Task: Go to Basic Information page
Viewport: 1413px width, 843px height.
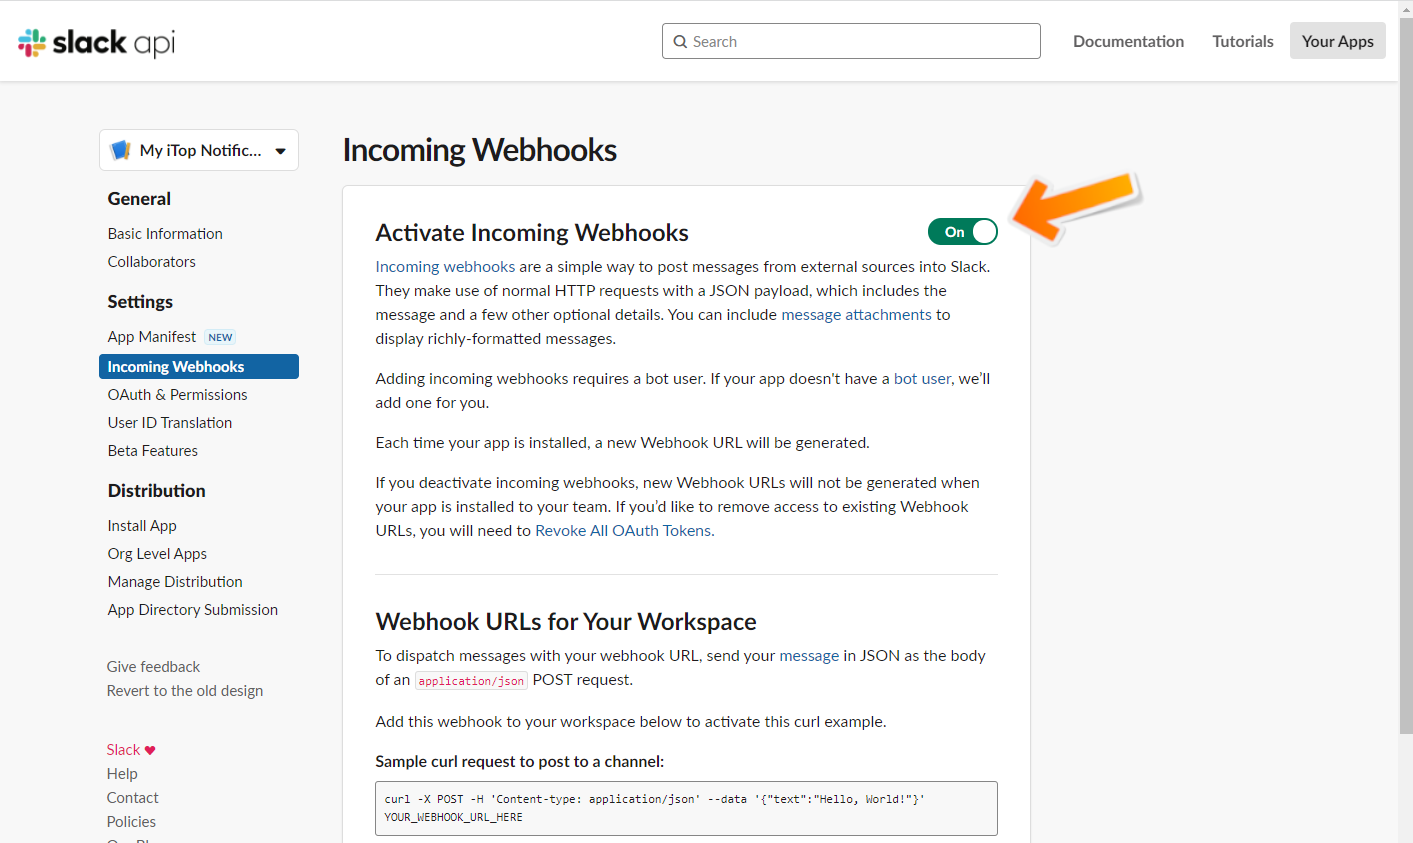Action: [165, 234]
